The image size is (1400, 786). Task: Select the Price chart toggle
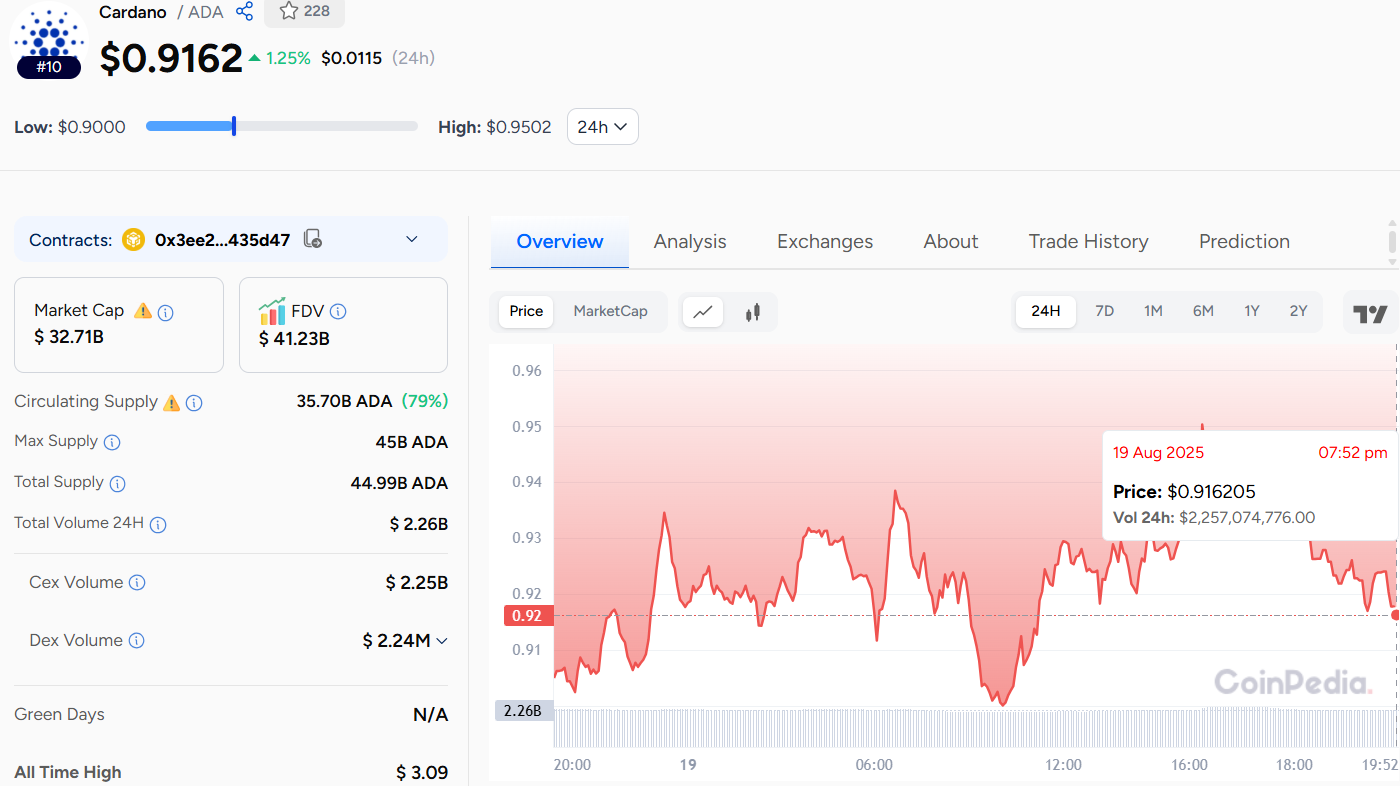[x=526, y=311]
